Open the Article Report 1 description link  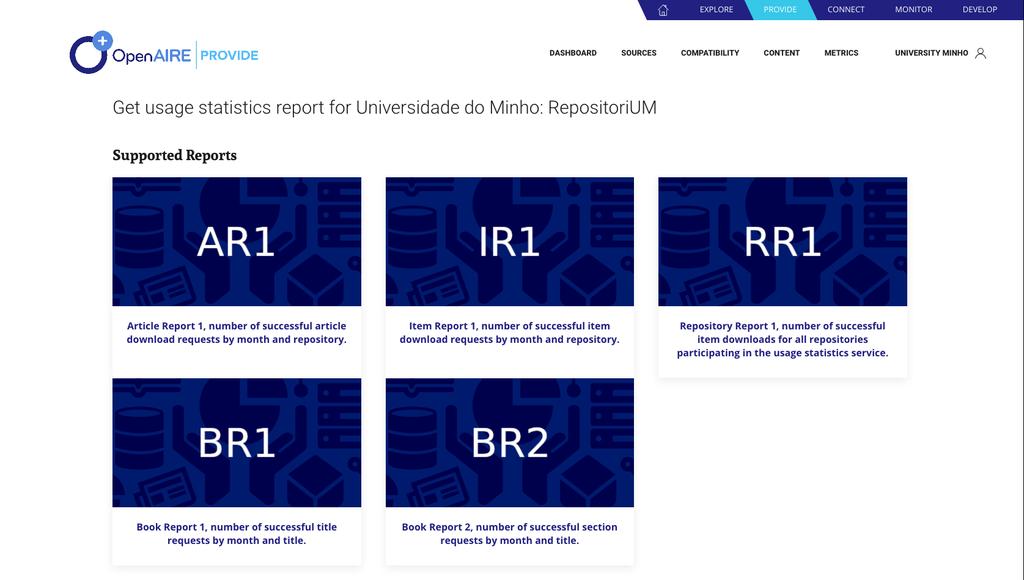[236, 332]
